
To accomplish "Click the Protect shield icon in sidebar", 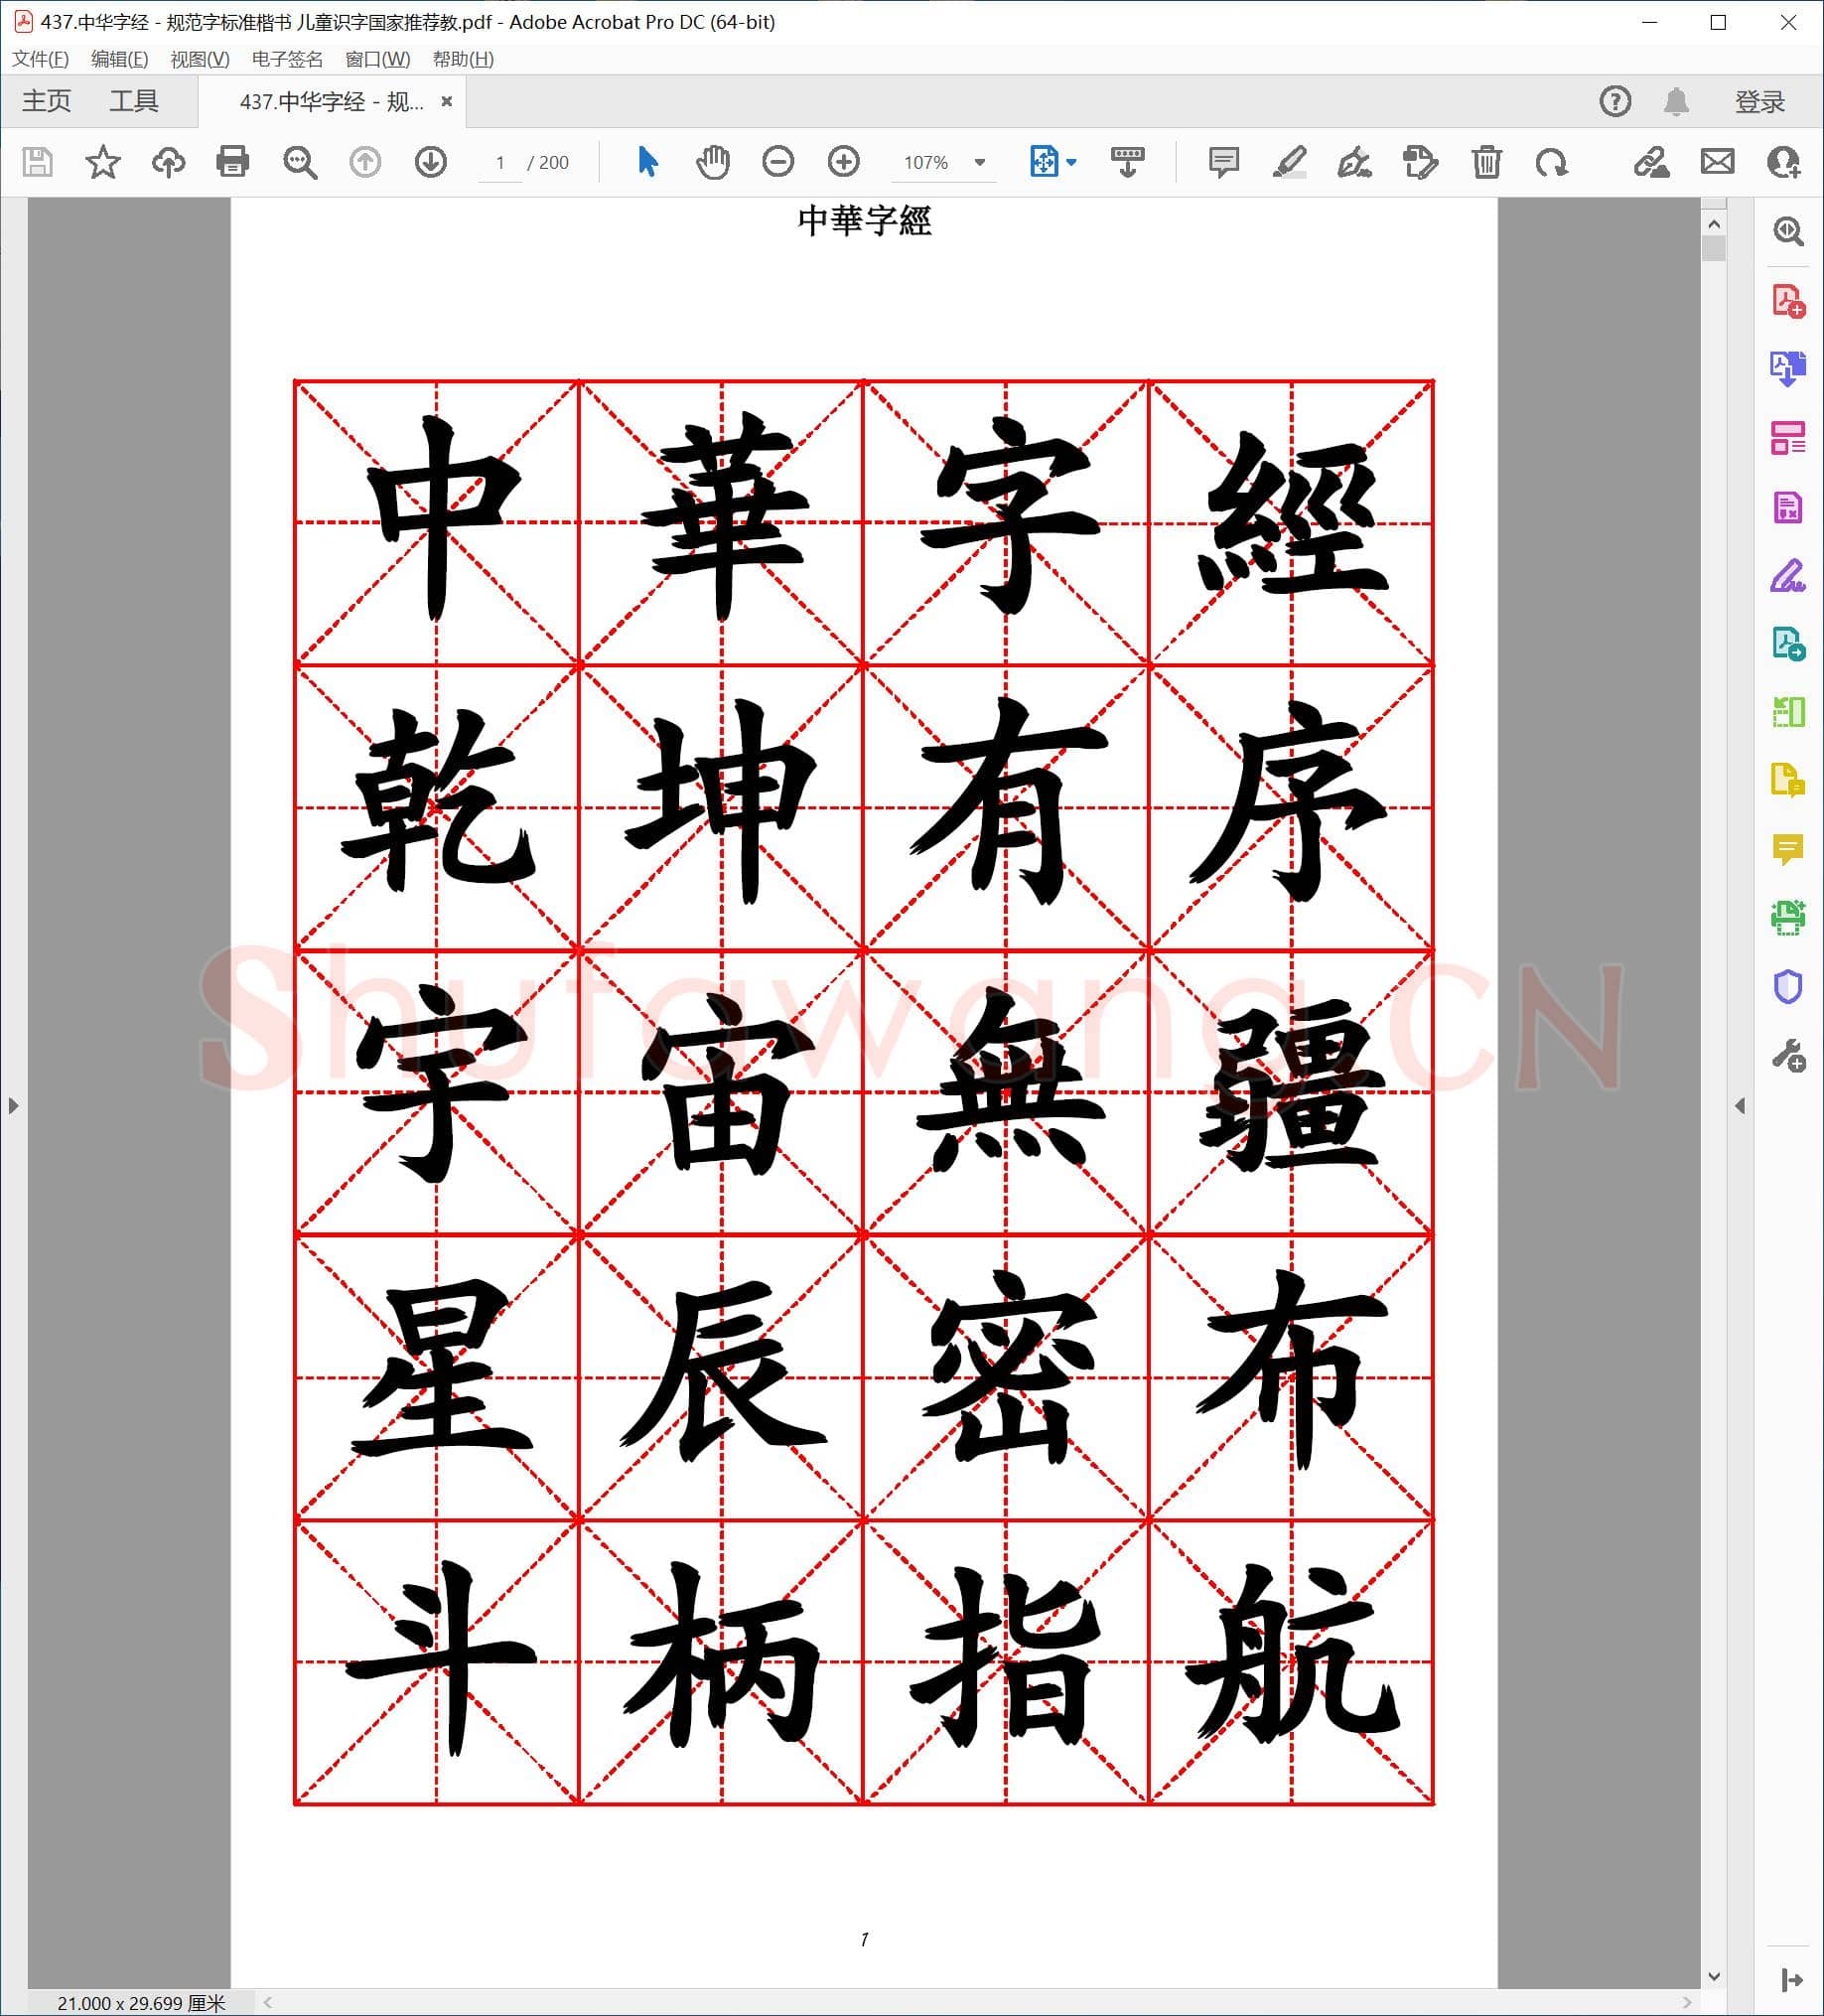I will coord(1790,985).
